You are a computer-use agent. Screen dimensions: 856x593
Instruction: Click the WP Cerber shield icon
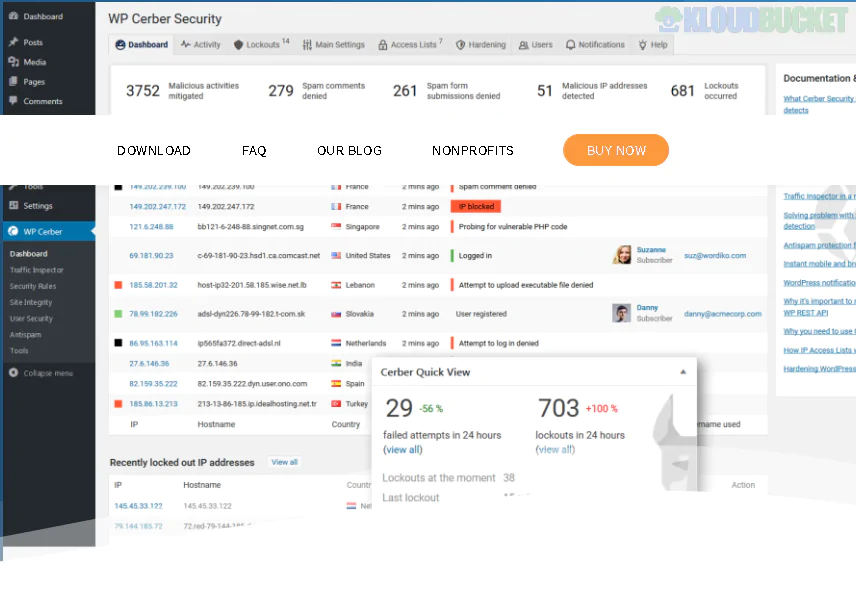[x=13, y=231]
